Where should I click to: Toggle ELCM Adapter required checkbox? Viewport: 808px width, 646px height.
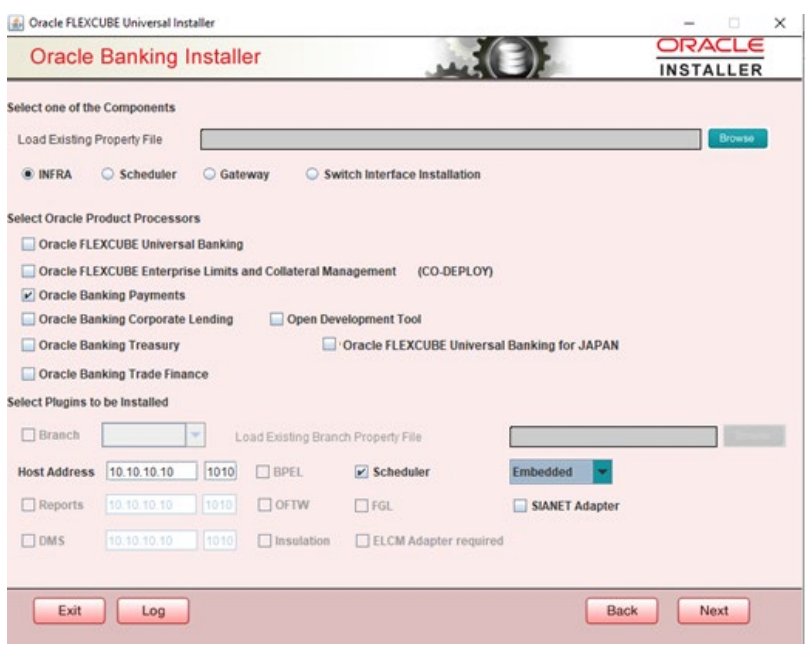(x=363, y=541)
